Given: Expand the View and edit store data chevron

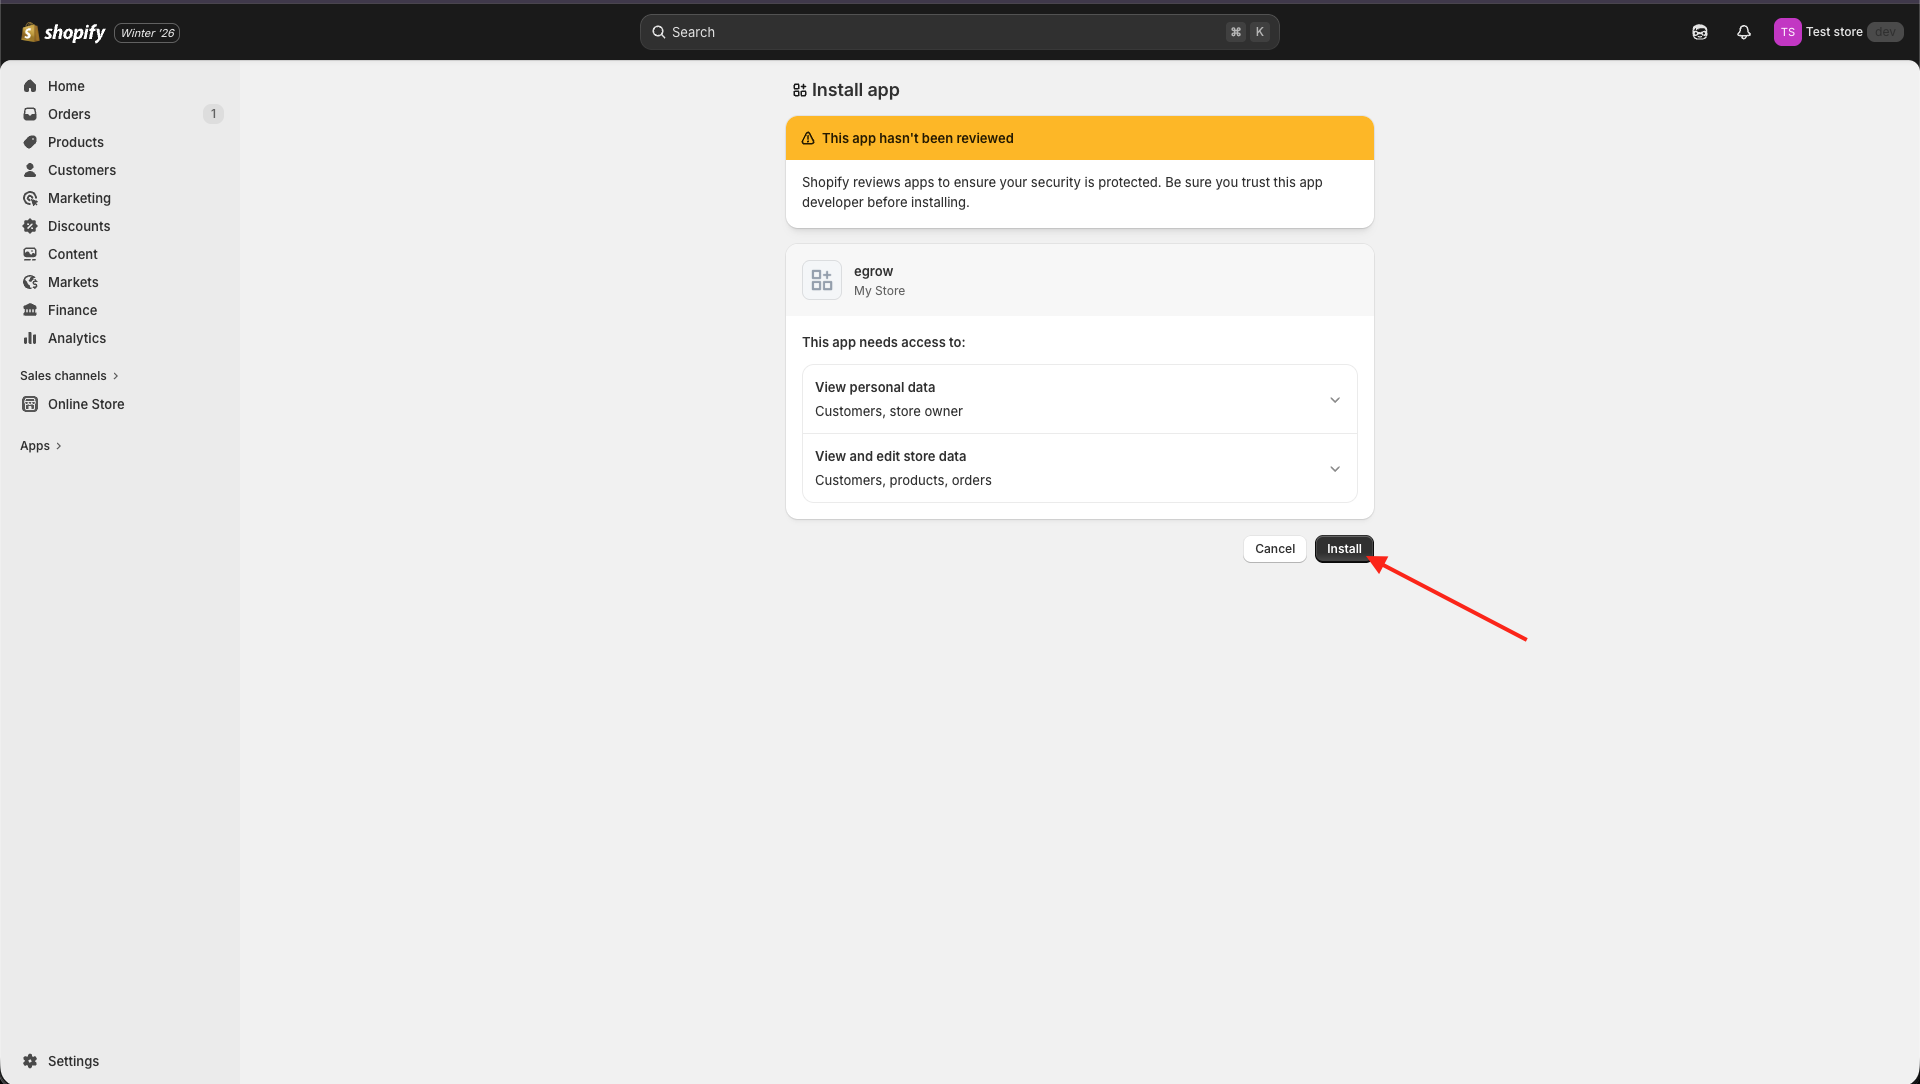Looking at the screenshot, I should point(1334,469).
